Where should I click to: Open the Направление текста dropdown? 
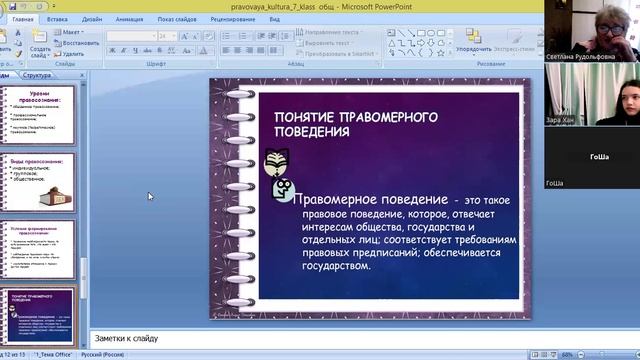click(330, 32)
